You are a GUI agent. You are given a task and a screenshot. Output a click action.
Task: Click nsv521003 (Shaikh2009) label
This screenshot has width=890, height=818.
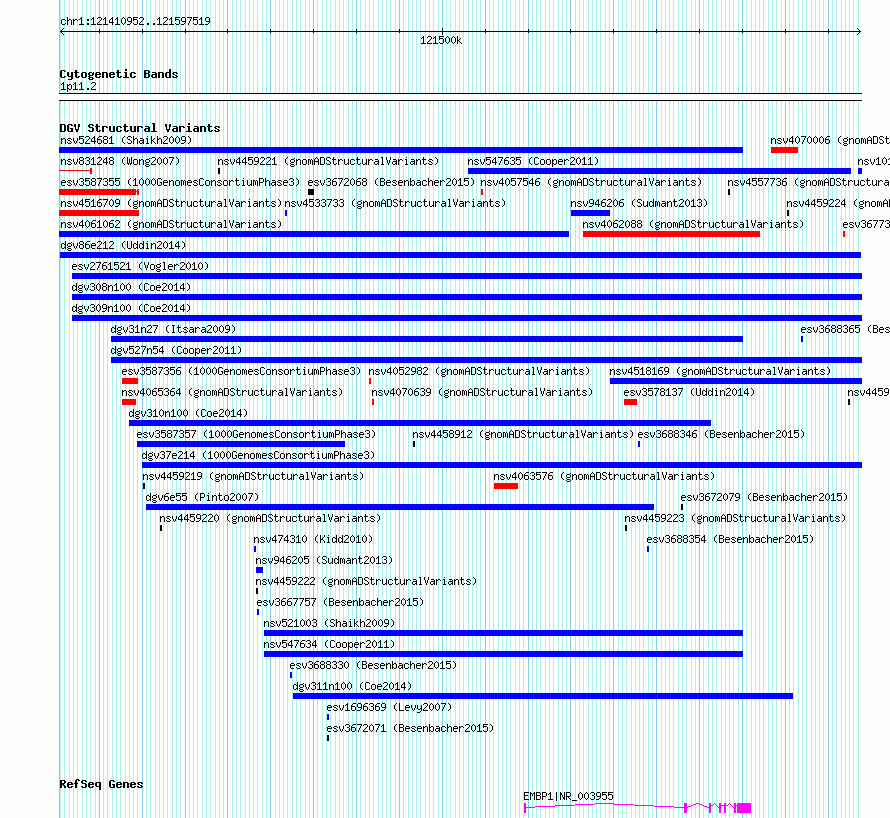click(329, 623)
